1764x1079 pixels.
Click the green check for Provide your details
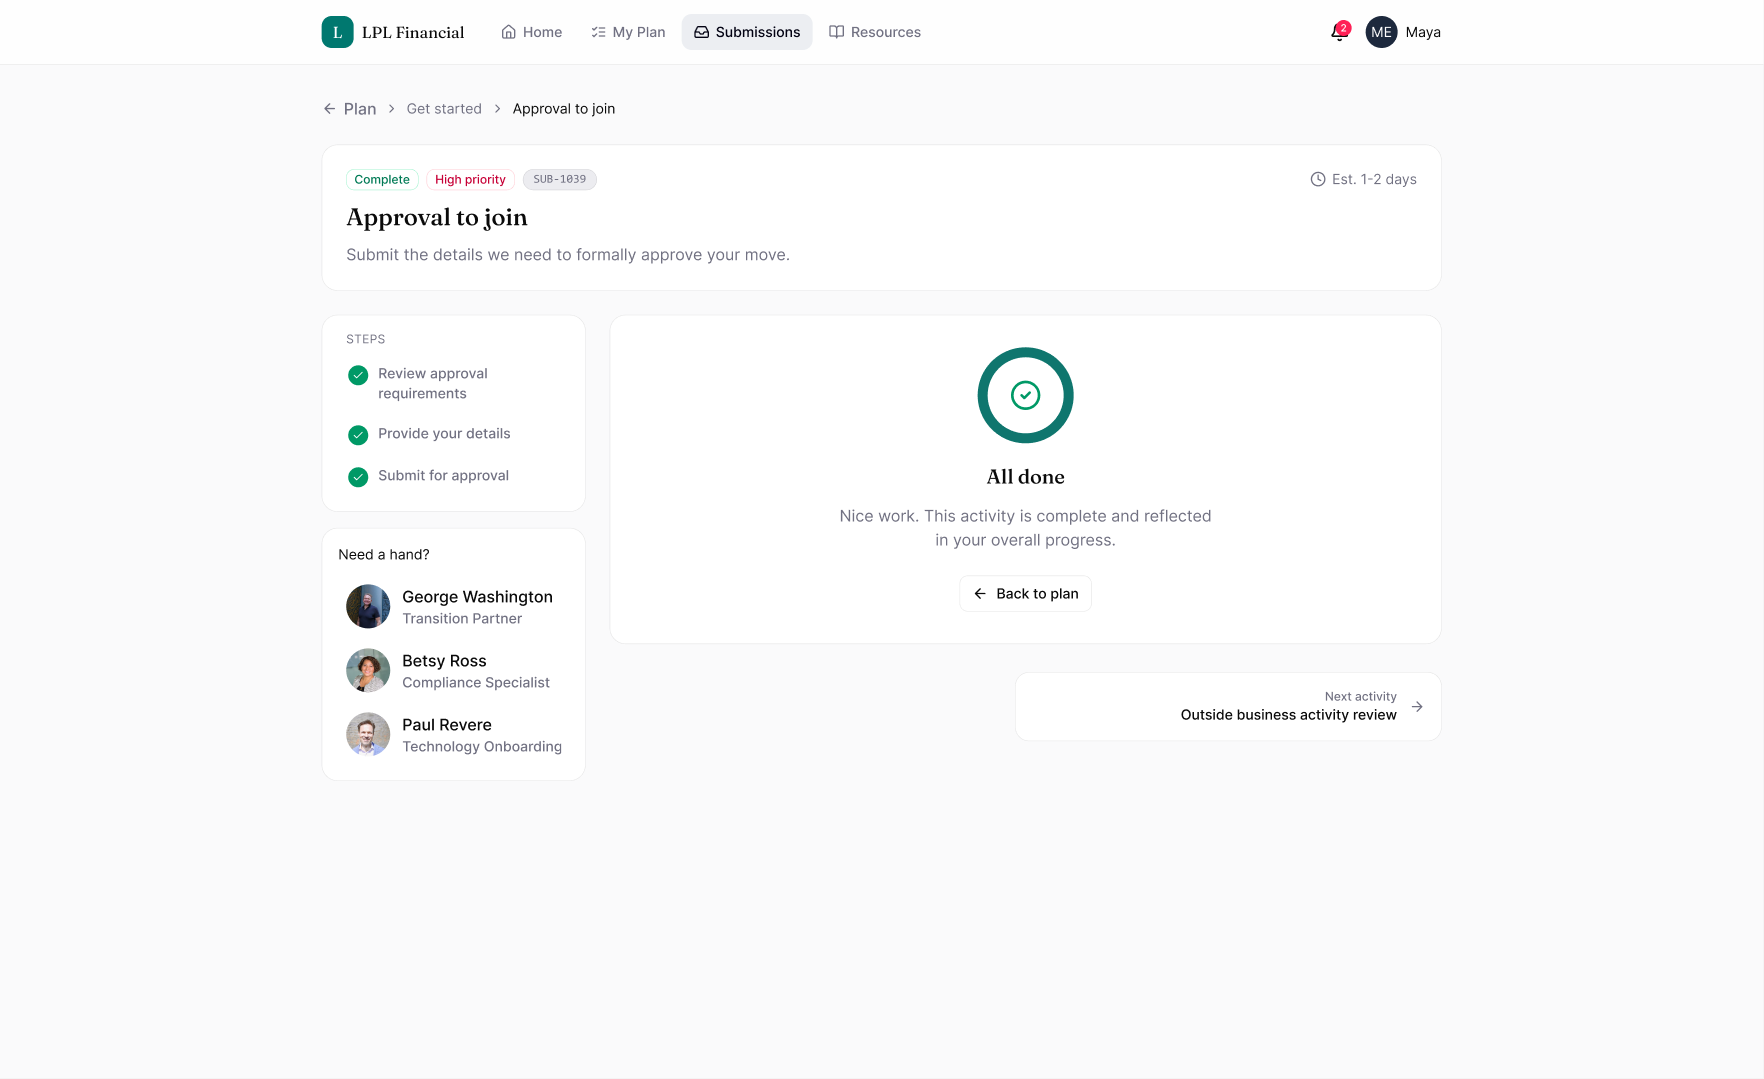(x=358, y=435)
